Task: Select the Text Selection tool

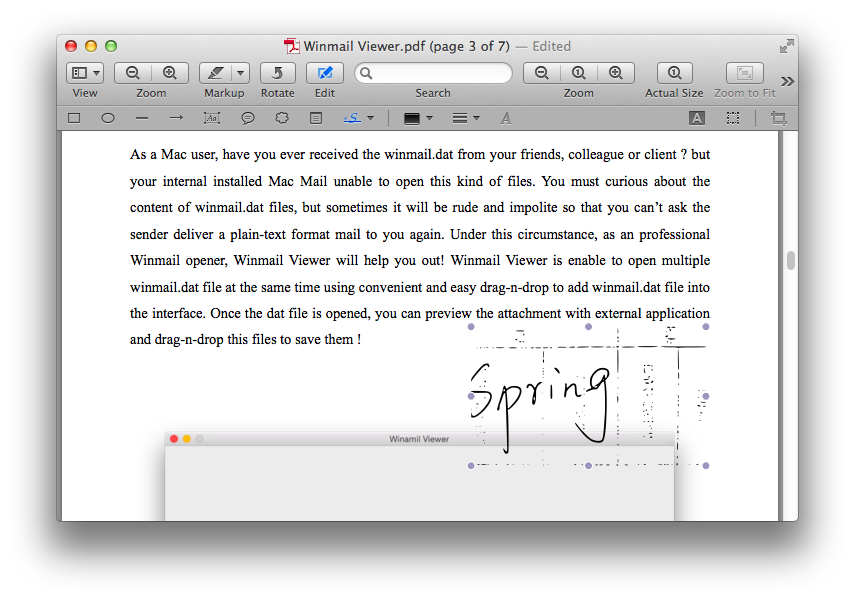Action: pyautogui.click(x=697, y=118)
